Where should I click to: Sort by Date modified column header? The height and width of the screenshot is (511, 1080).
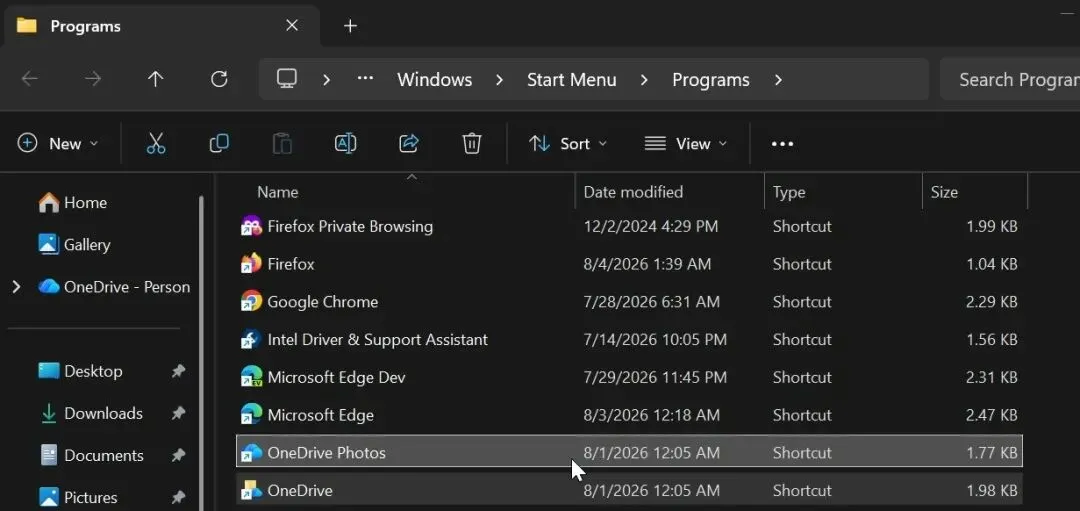coord(670,192)
